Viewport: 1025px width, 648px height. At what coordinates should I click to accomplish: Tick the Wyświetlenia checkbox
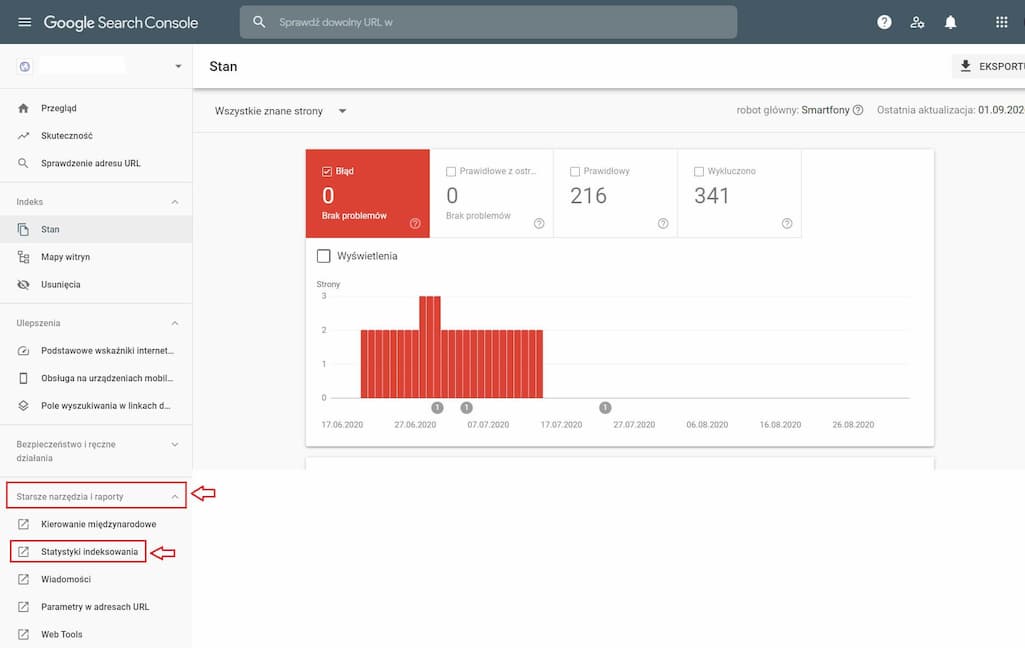click(324, 256)
